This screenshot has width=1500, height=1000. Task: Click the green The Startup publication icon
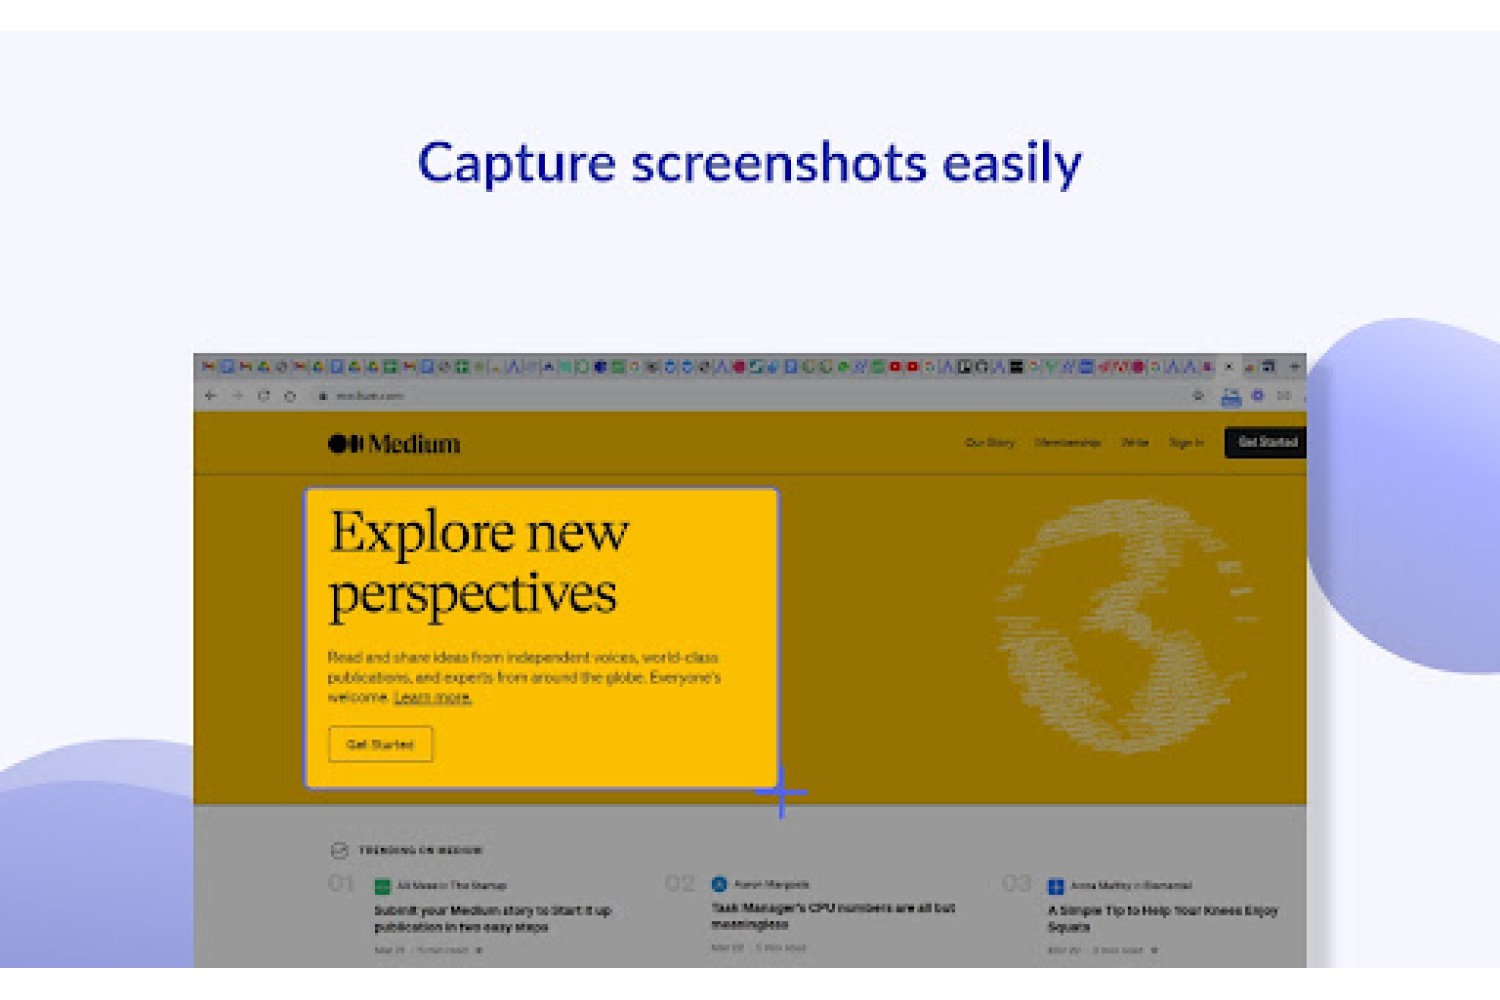coord(382,886)
